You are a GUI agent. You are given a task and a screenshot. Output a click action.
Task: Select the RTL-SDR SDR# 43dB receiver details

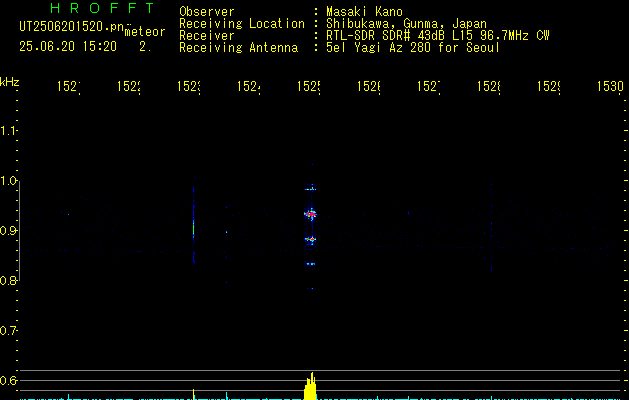[x=438, y=36]
